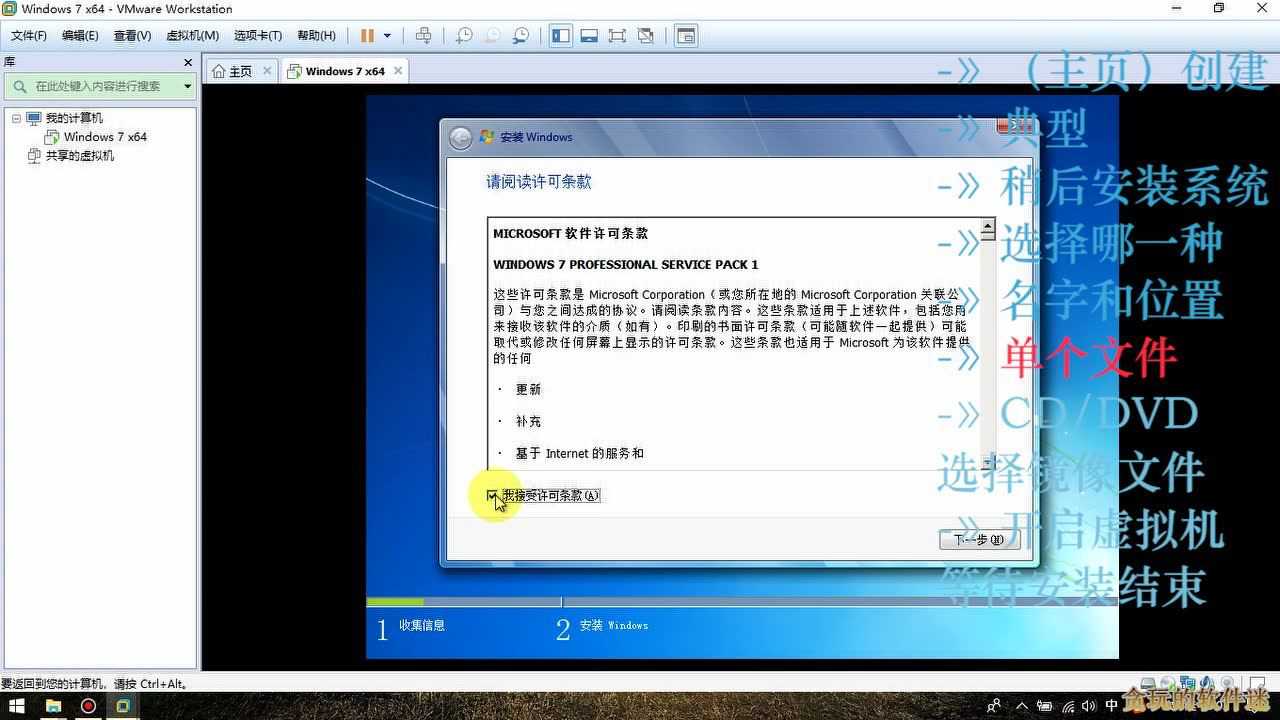Open File Explorer from the taskbar

coord(53,706)
